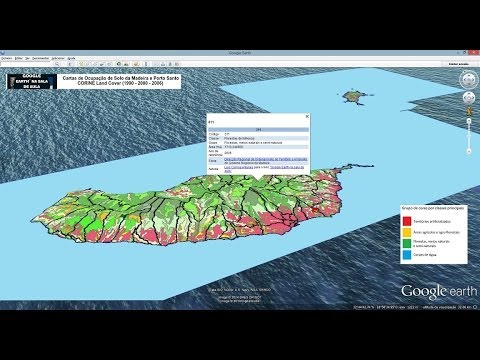
Task: Select the Add Polygon tool
Action: point(88,64)
